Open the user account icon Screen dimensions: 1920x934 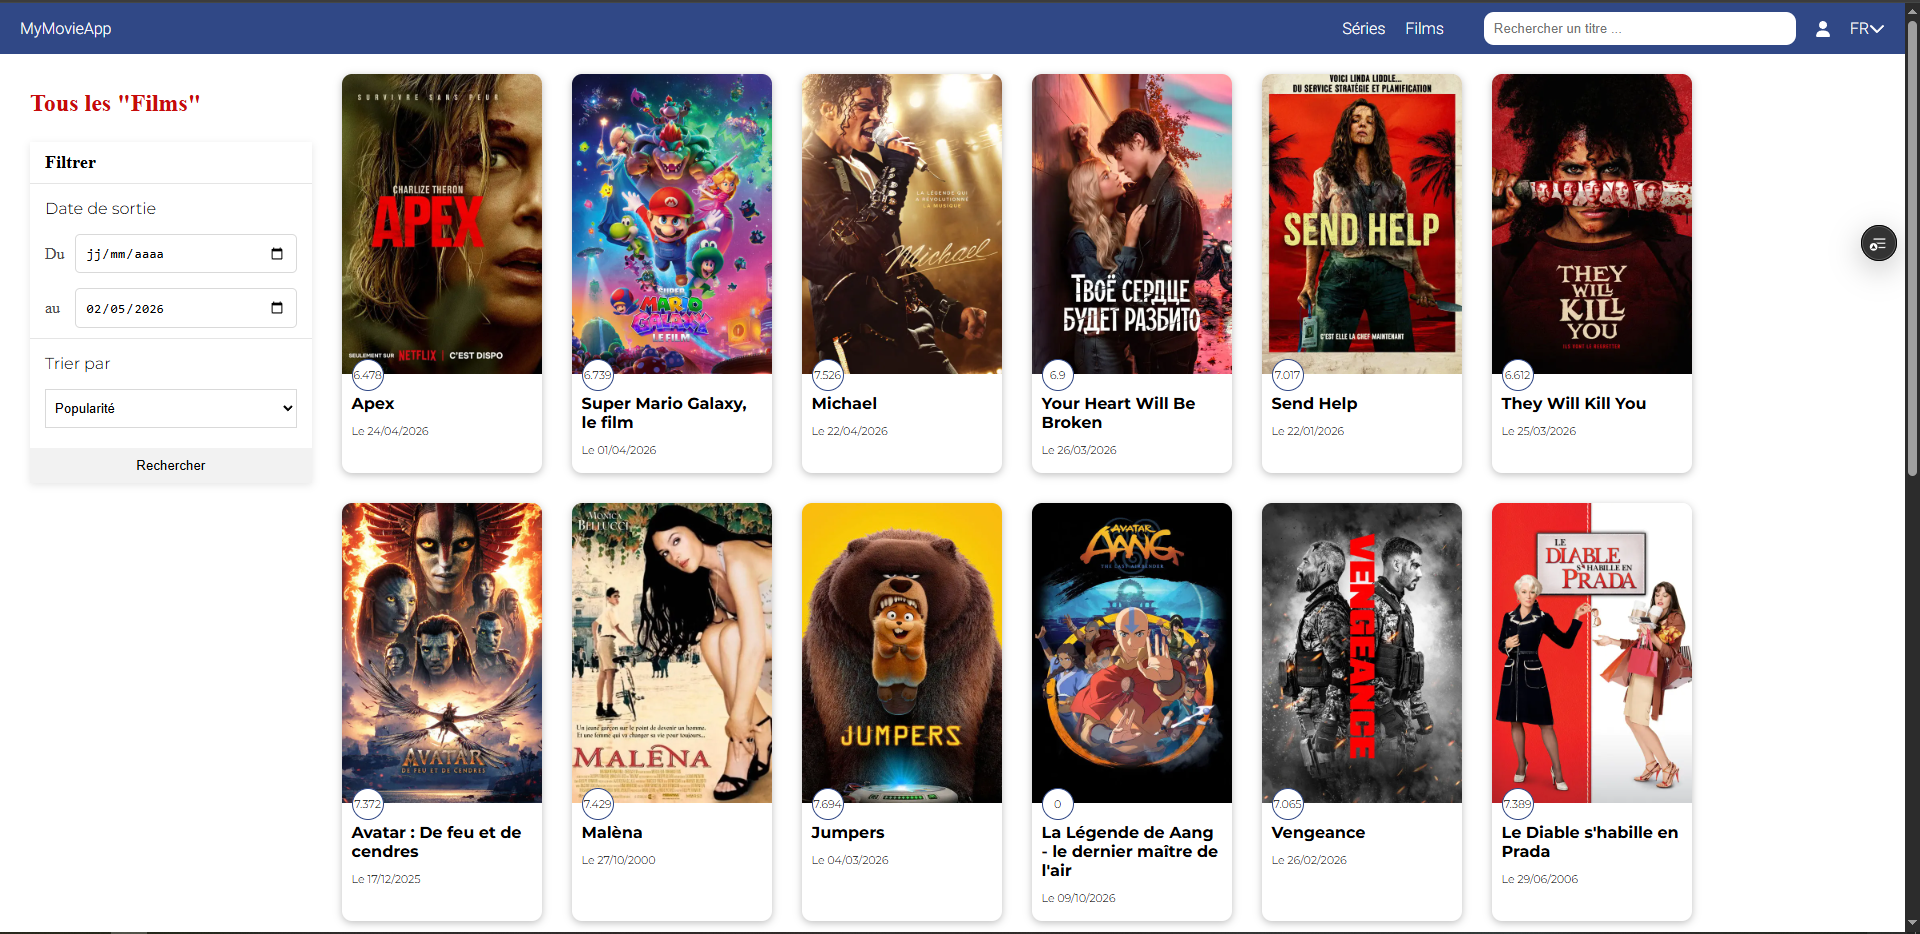pyautogui.click(x=1822, y=29)
